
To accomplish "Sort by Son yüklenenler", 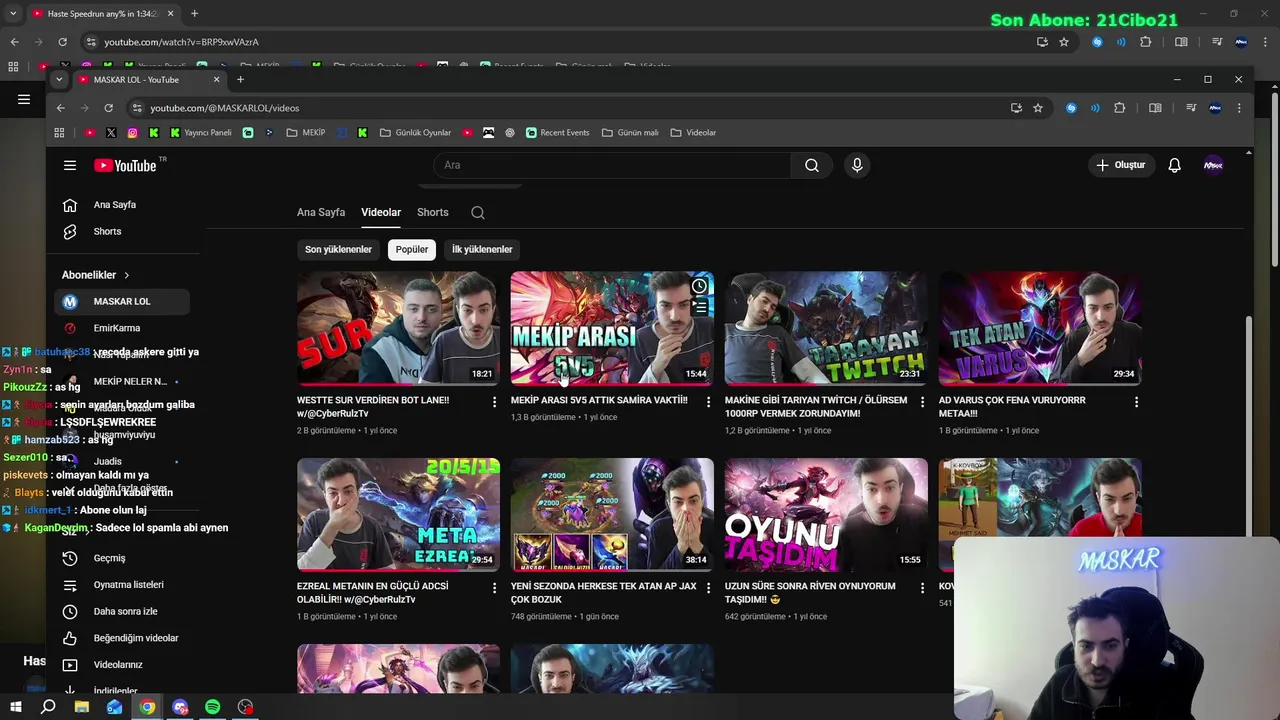I will click(338, 250).
